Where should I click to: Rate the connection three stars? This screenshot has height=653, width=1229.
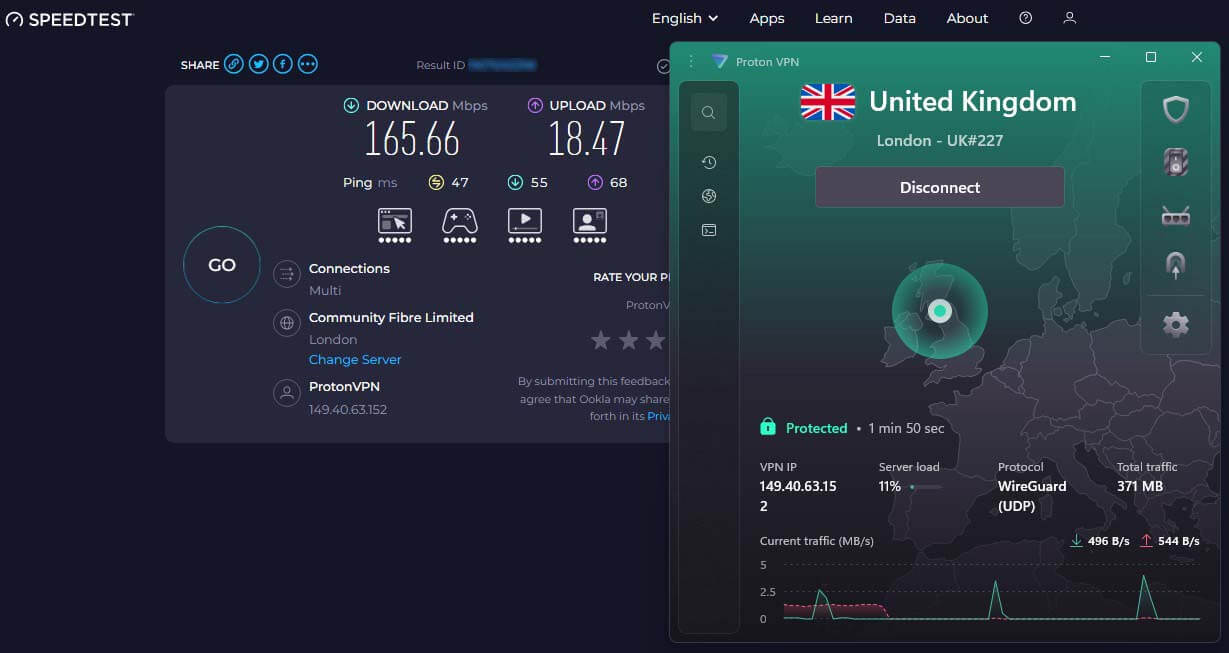655,341
